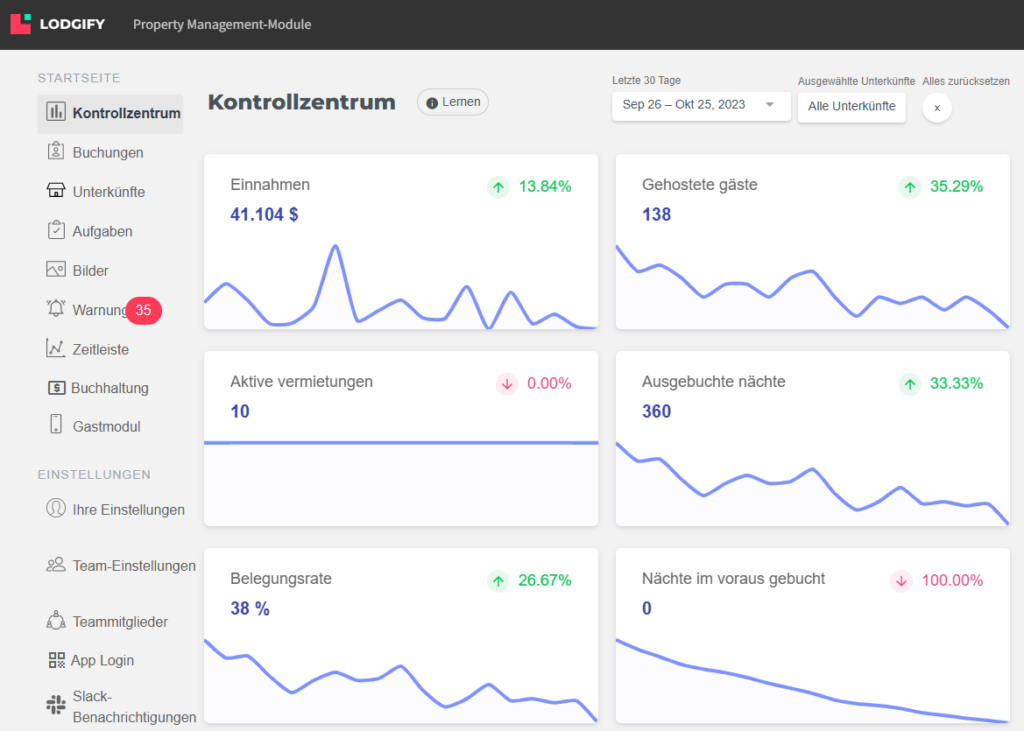Click the red down arrow beside 100.00%
1024x731 pixels.
click(901, 581)
